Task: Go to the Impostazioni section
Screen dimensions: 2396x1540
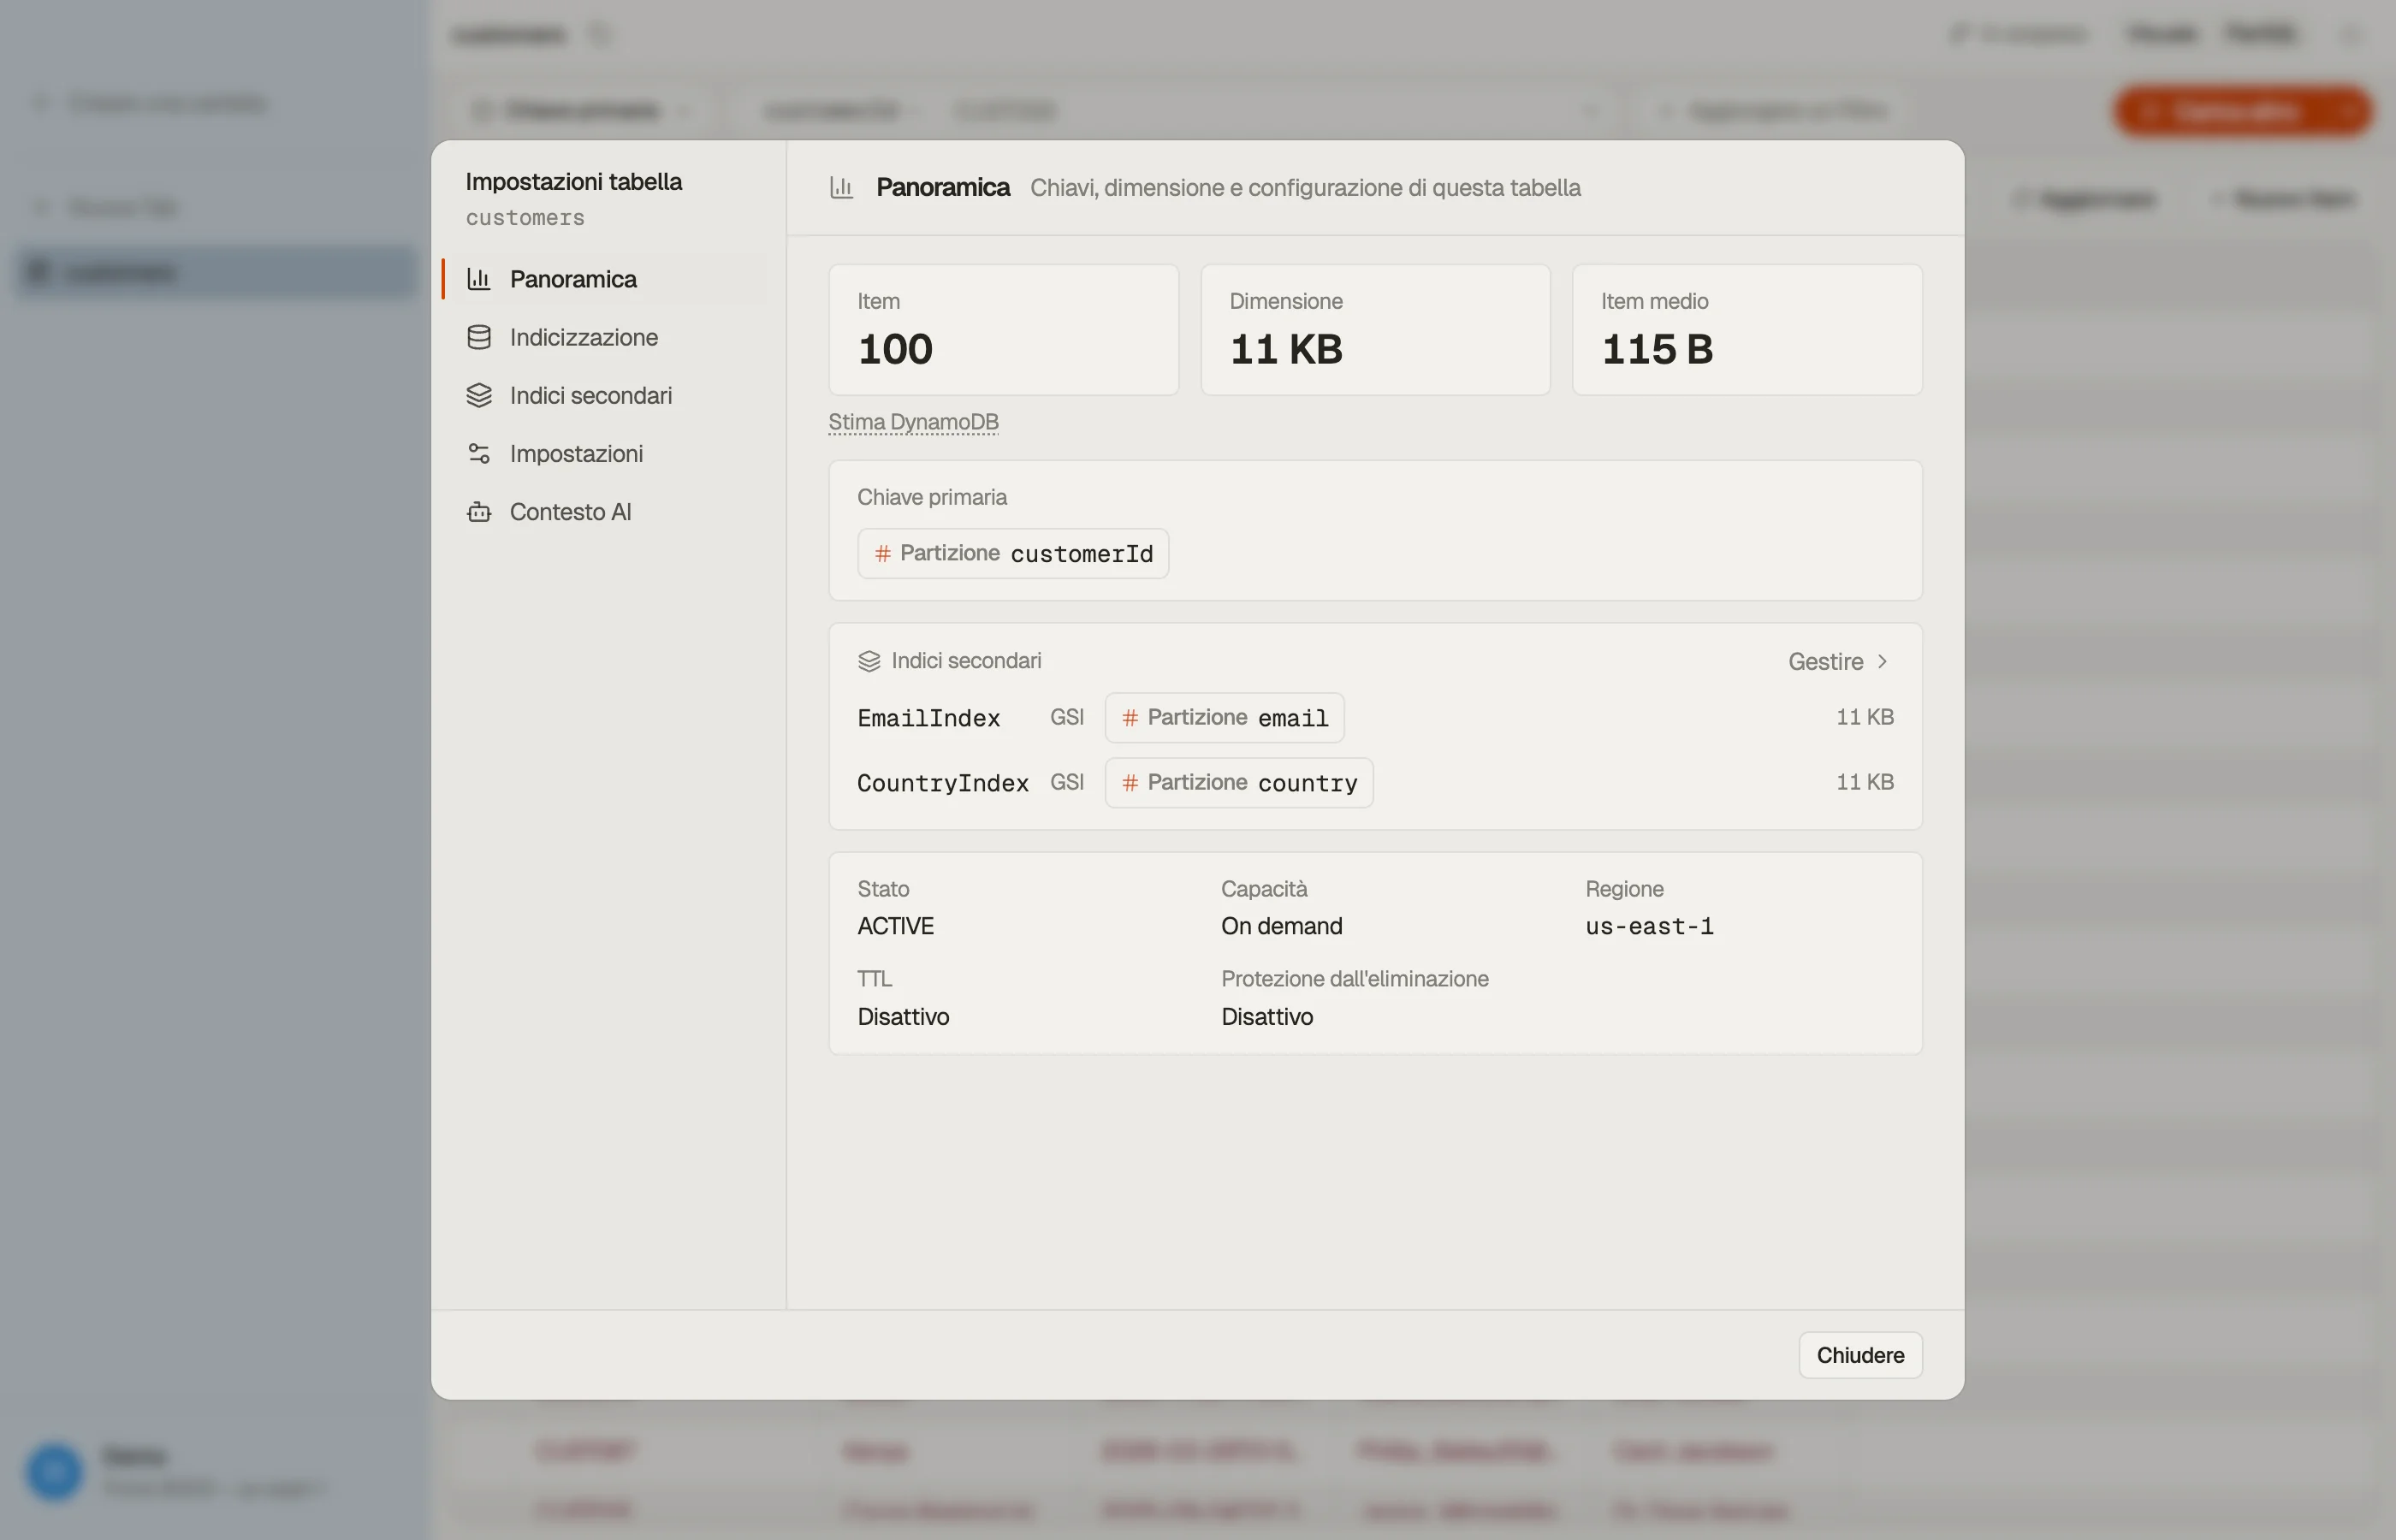Action: point(604,453)
